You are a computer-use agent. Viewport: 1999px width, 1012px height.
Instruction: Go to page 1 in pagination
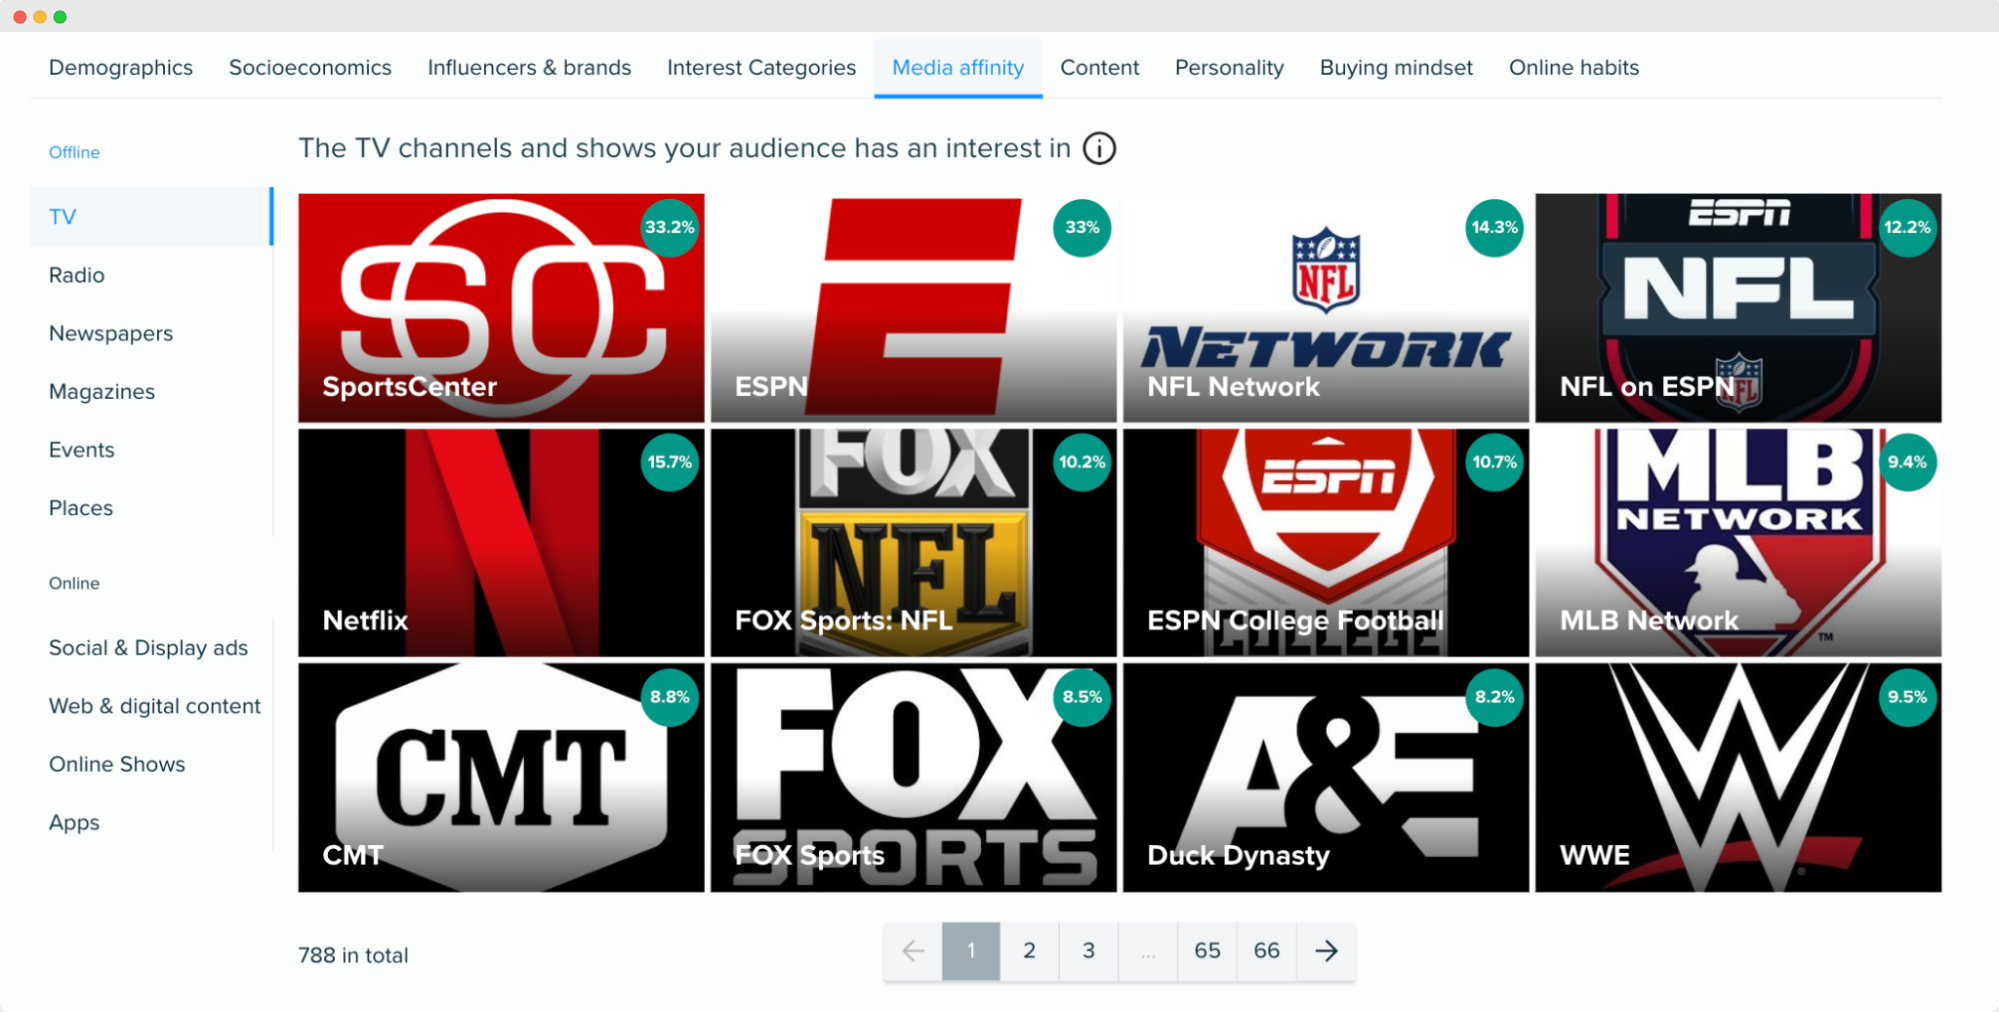(x=971, y=951)
